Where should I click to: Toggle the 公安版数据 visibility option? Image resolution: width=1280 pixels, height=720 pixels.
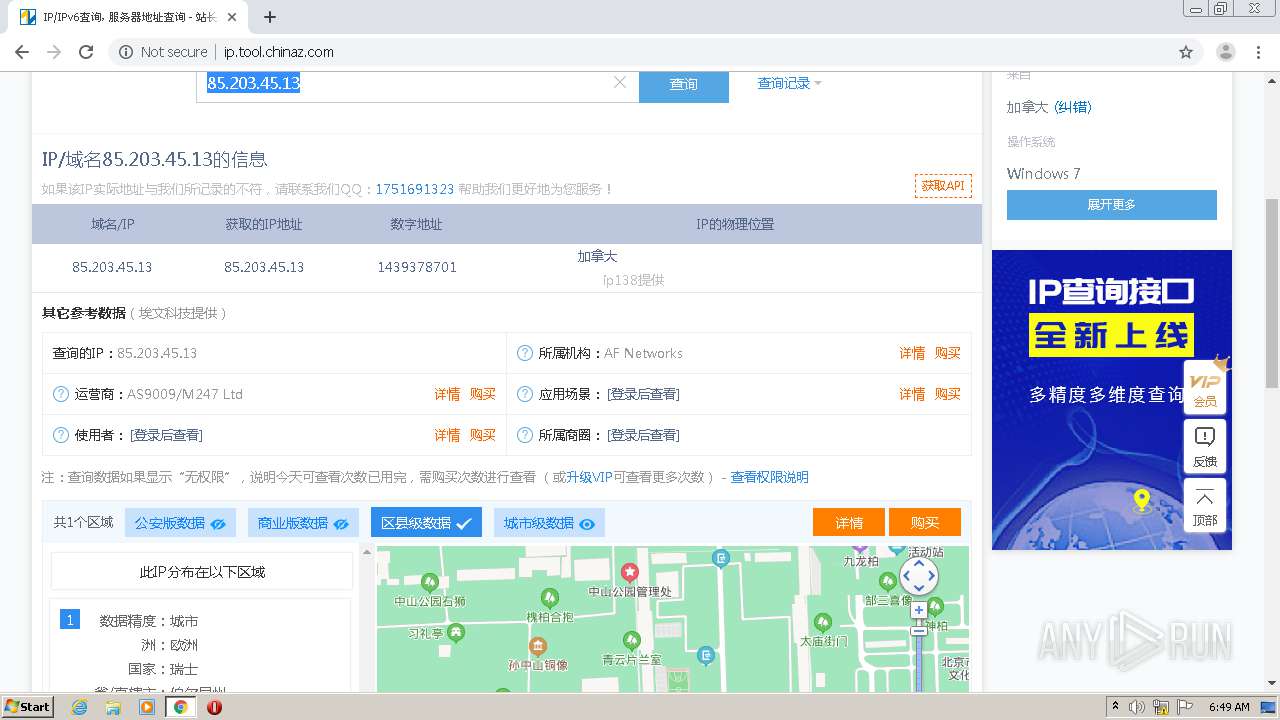coord(180,523)
